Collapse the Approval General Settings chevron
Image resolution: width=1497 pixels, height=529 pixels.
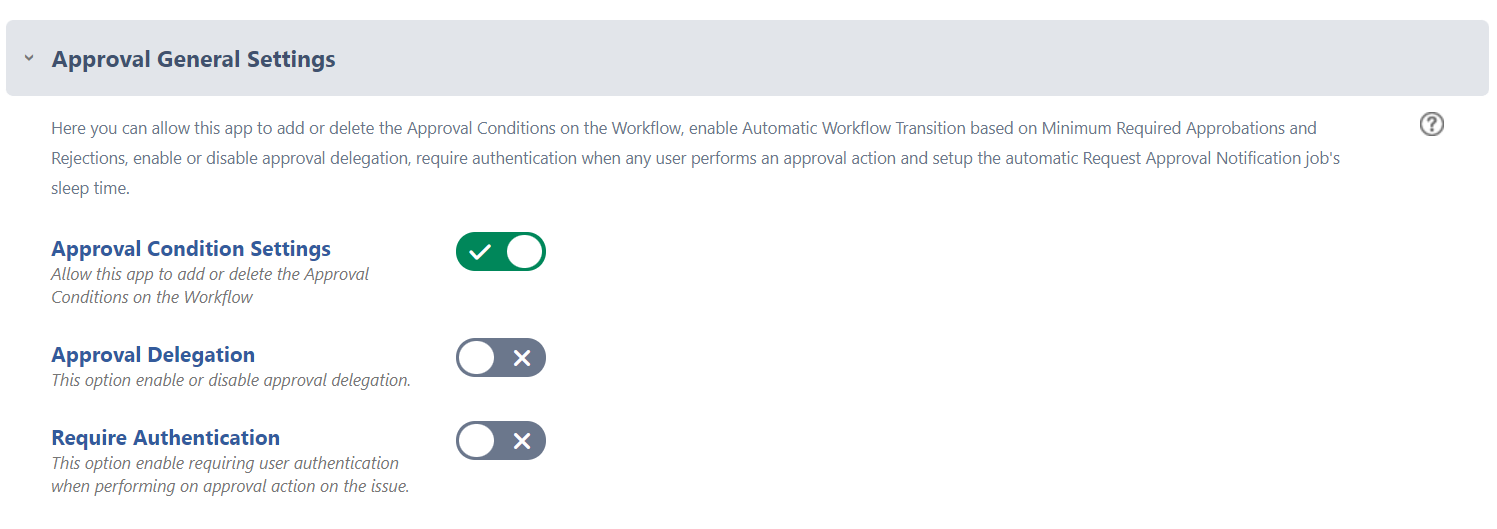pyautogui.click(x=29, y=59)
